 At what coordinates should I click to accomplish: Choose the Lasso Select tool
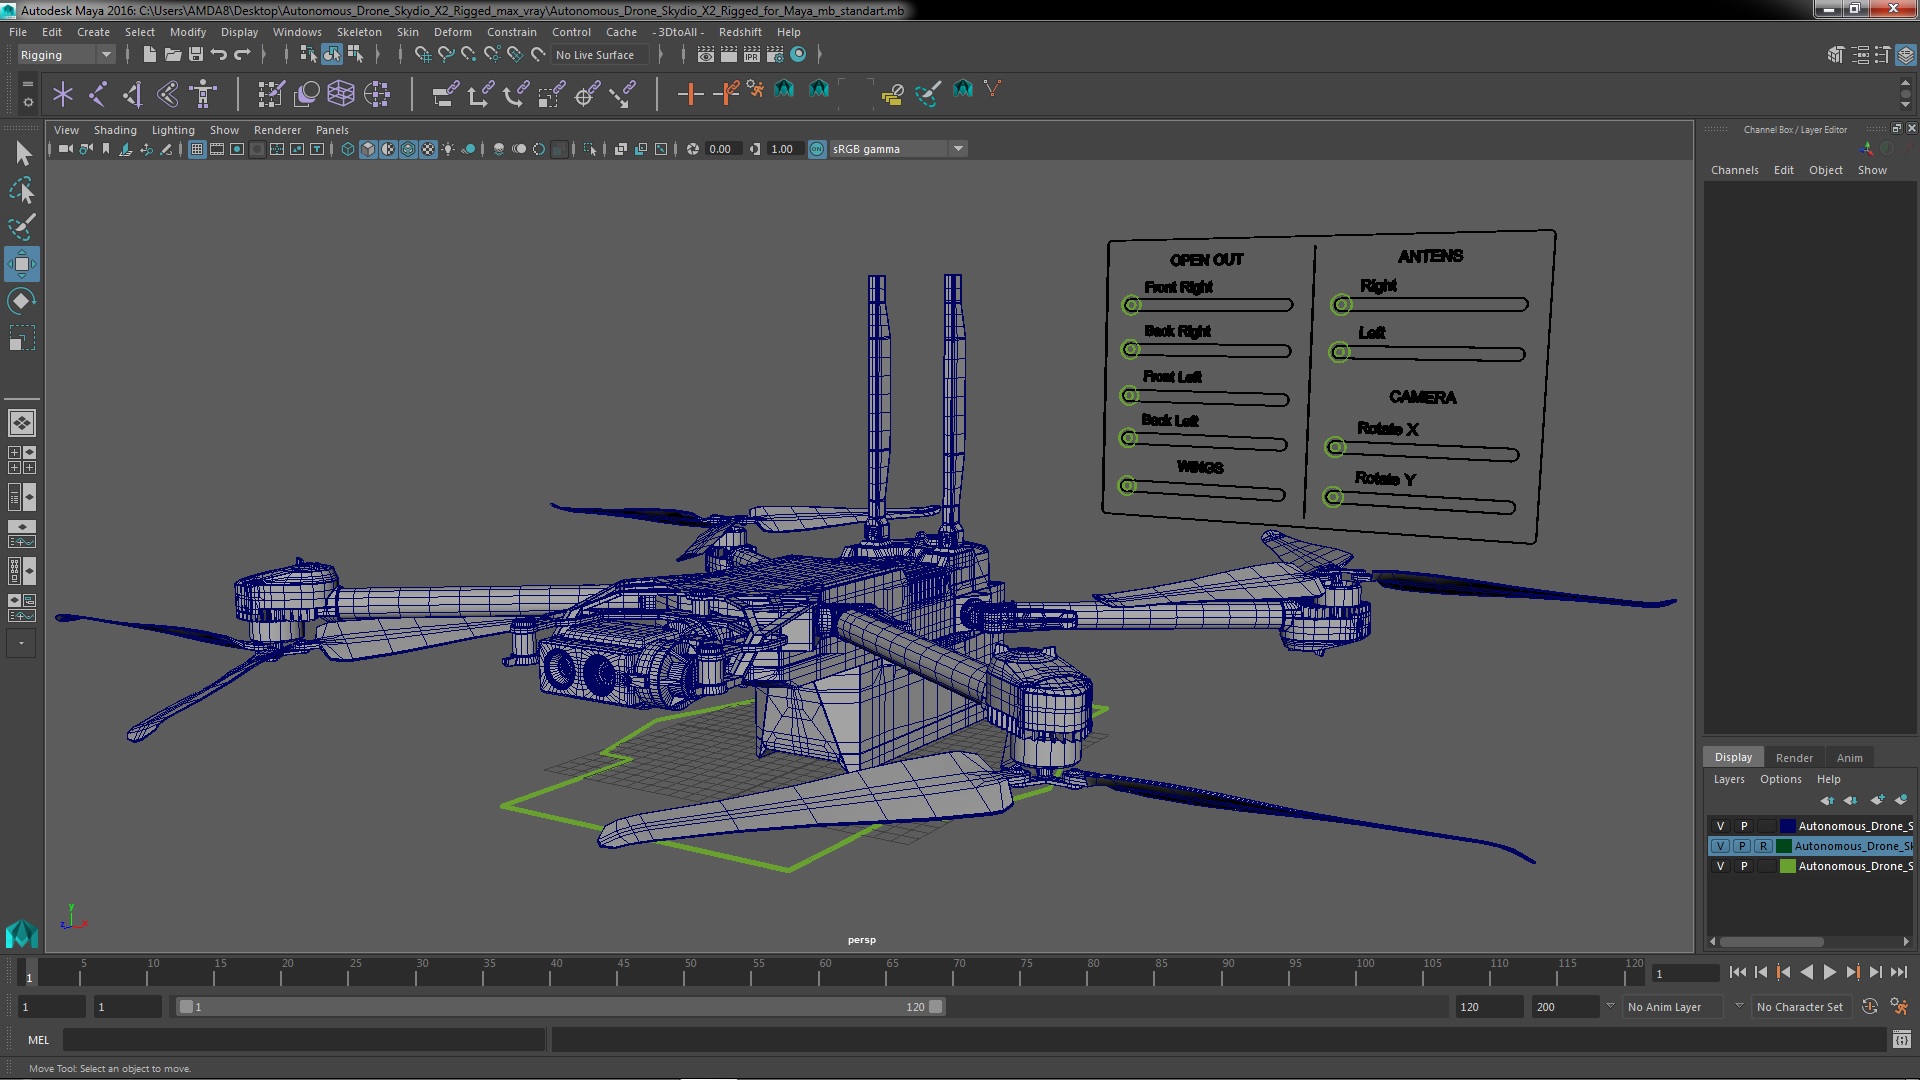pos(22,190)
